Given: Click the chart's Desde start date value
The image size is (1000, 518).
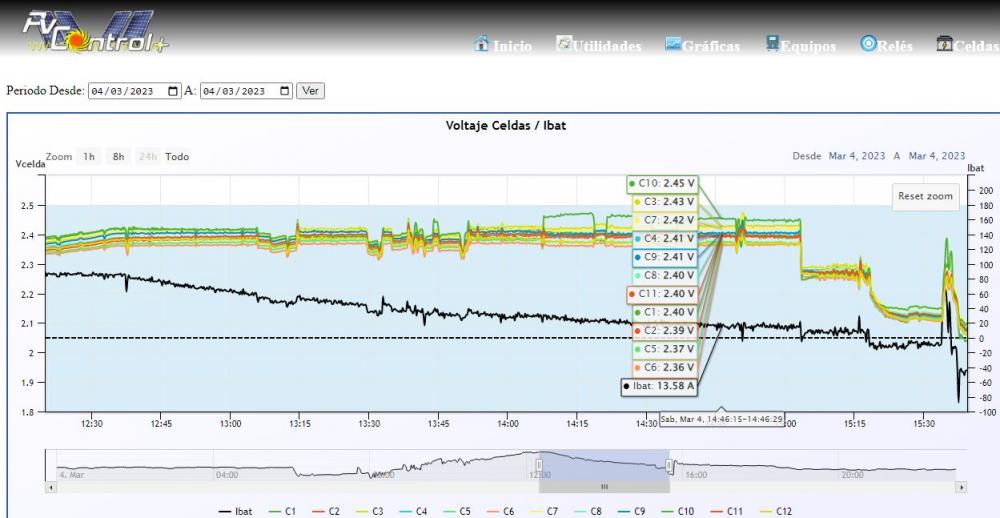Looking at the screenshot, I should click(x=857, y=156).
